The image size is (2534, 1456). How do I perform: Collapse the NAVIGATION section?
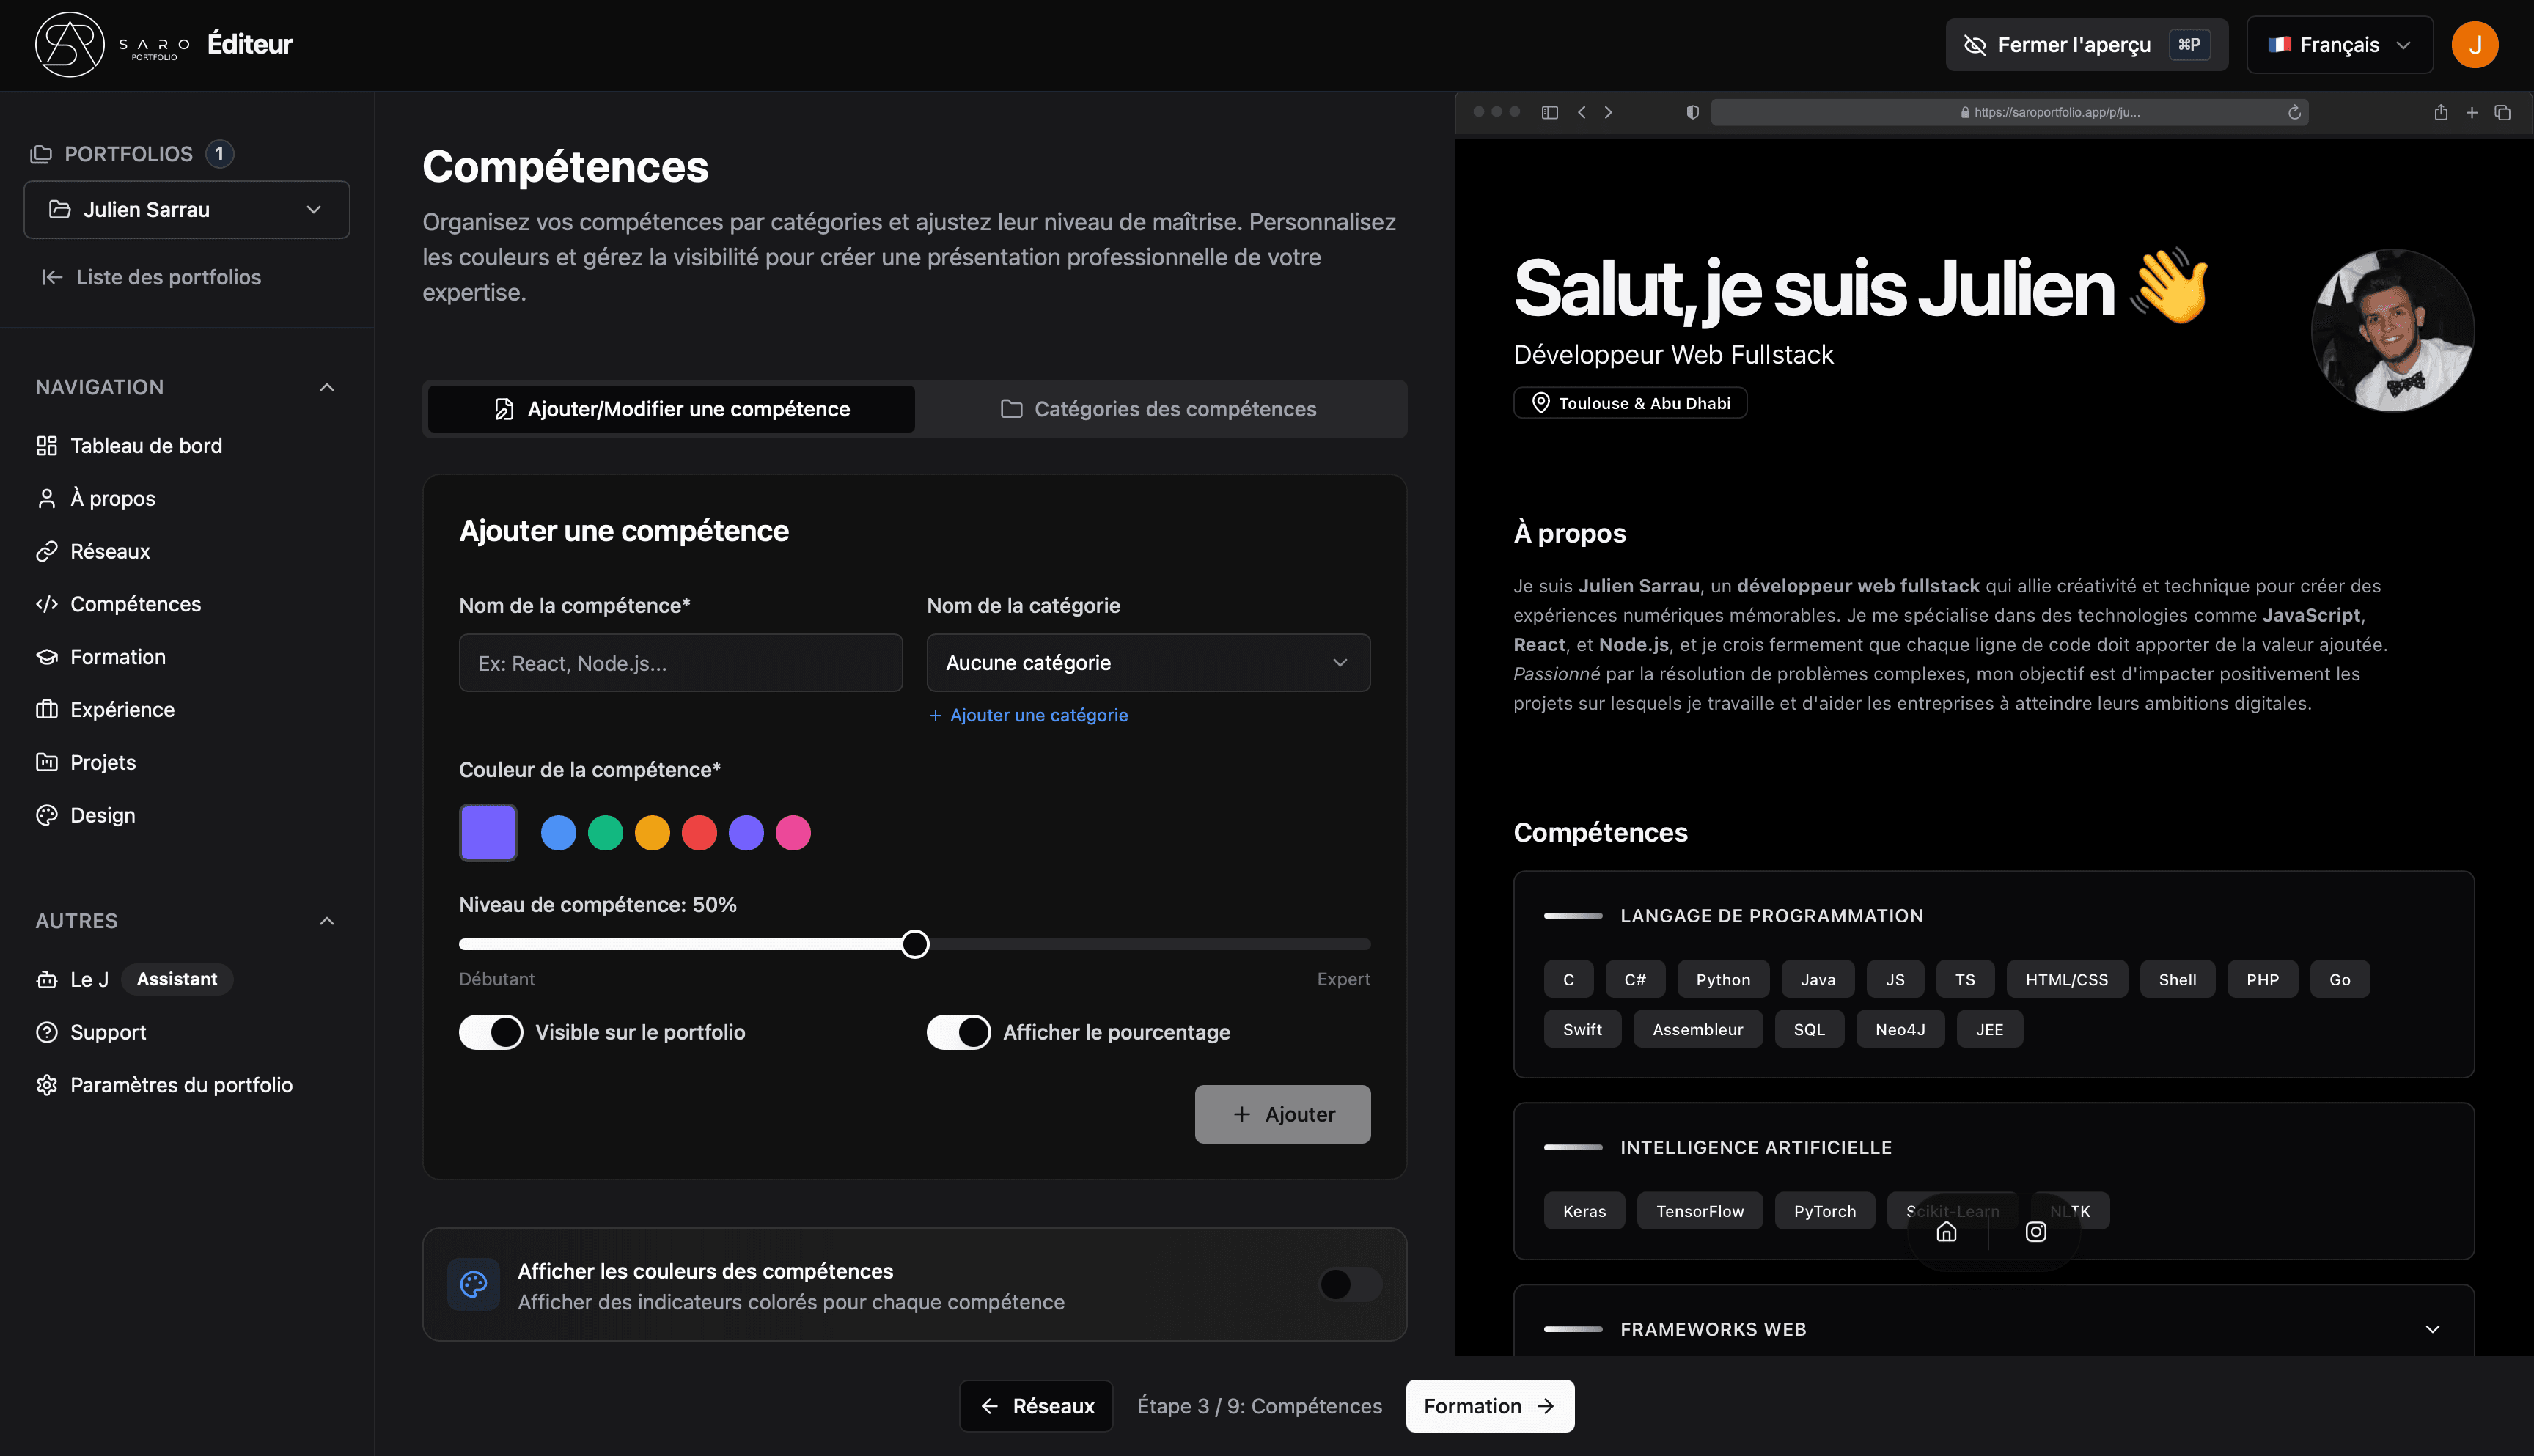[326, 387]
